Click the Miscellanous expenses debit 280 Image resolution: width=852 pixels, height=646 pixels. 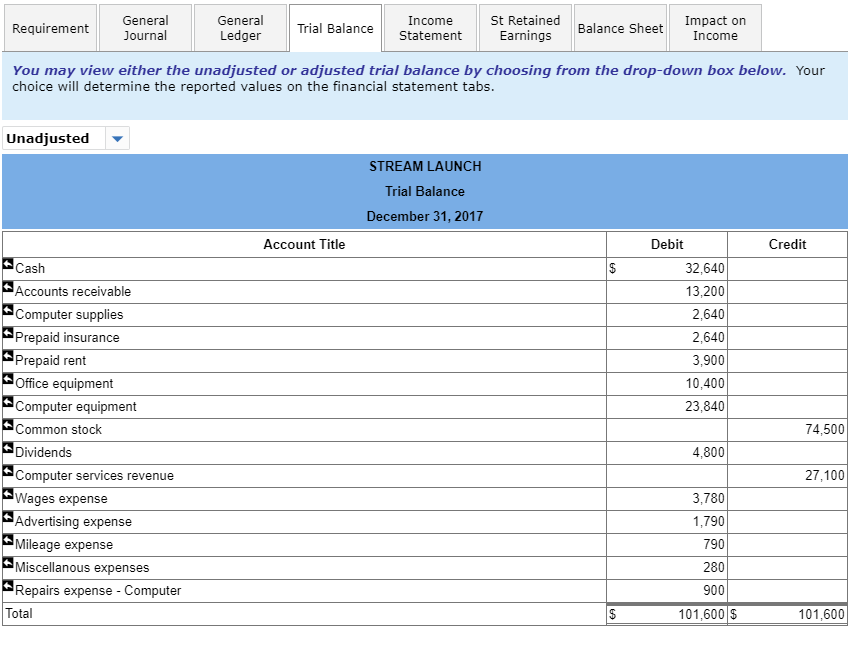pyautogui.click(x=713, y=568)
